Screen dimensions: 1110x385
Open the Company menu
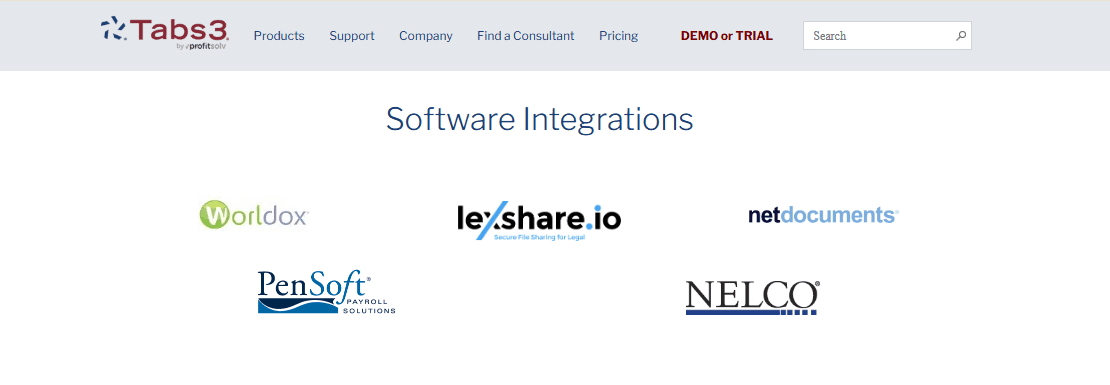tap(425, 35)
